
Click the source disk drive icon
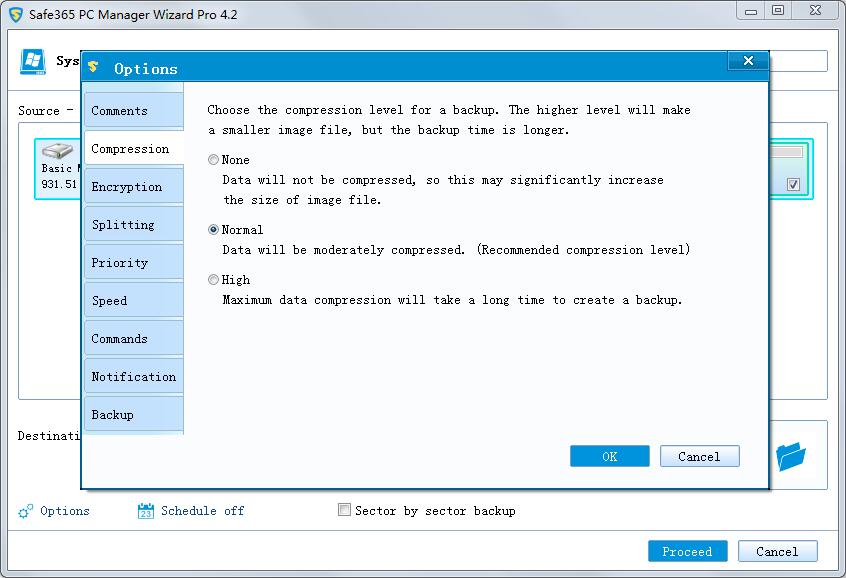pos(57,151)
